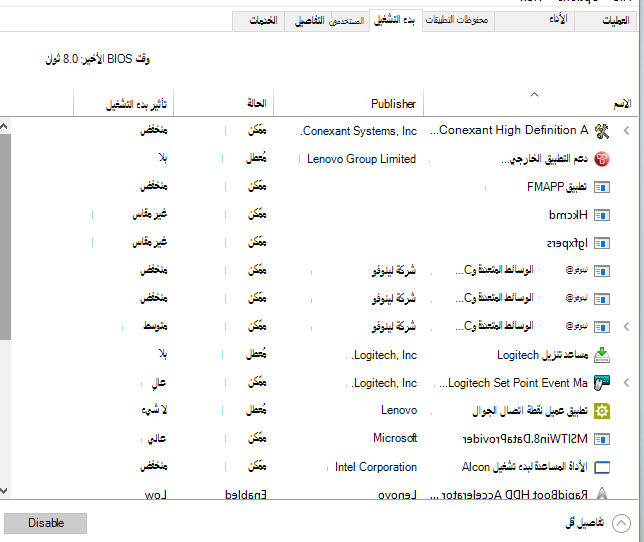Select the Logitech Set Point Event Ma... name
The image size is (644, 542).
[x=513, y=383]
